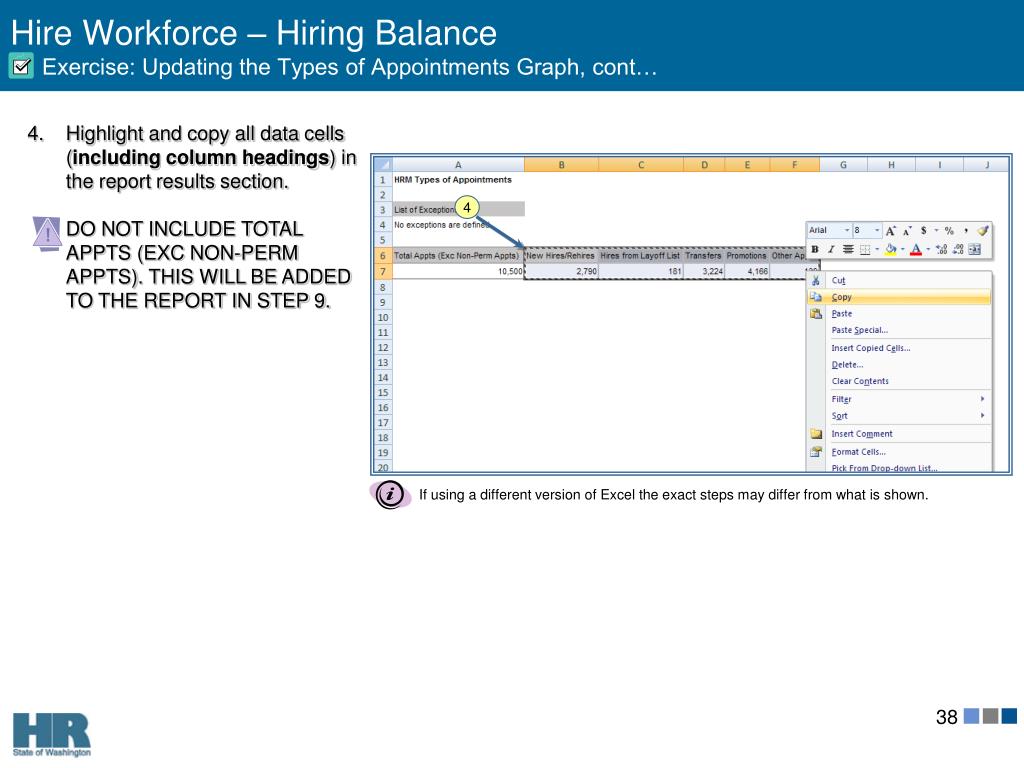
Task: Choose Cut from the context menu
Action: coord(899,280)
